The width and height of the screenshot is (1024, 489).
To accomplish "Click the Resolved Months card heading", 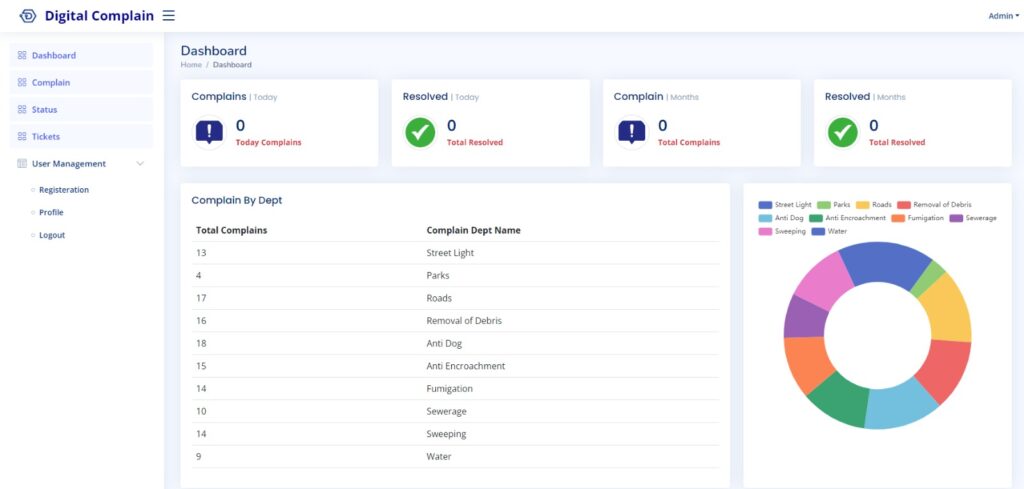I will (865, 97).
